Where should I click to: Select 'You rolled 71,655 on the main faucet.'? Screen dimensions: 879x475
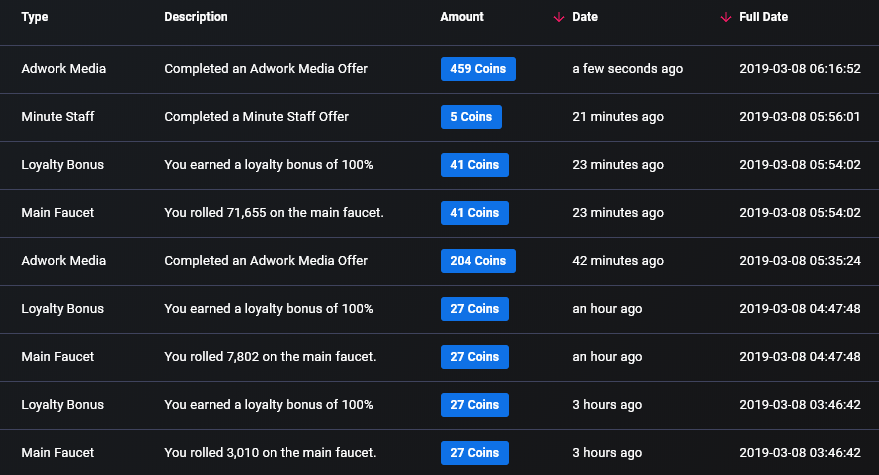coord(274,213)
